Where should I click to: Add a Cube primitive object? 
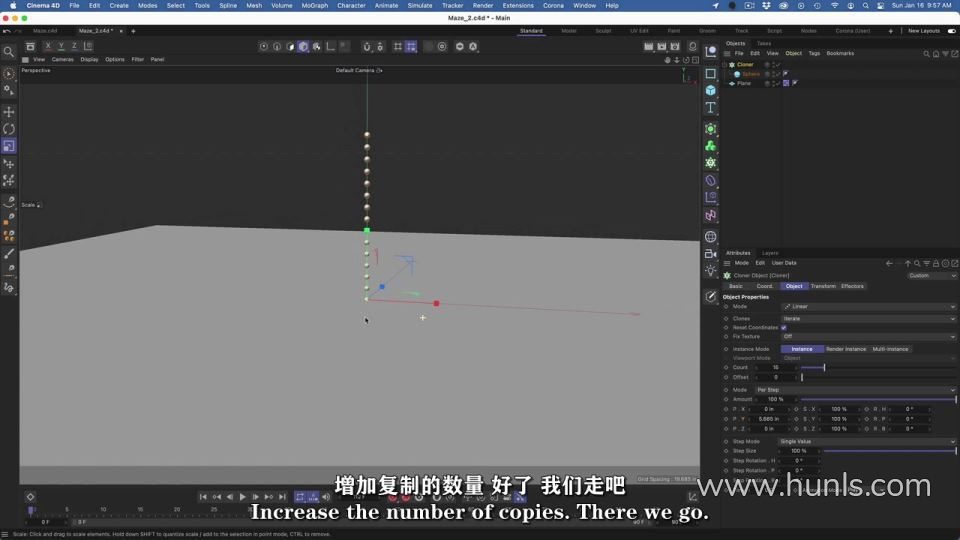coord(710,90)
